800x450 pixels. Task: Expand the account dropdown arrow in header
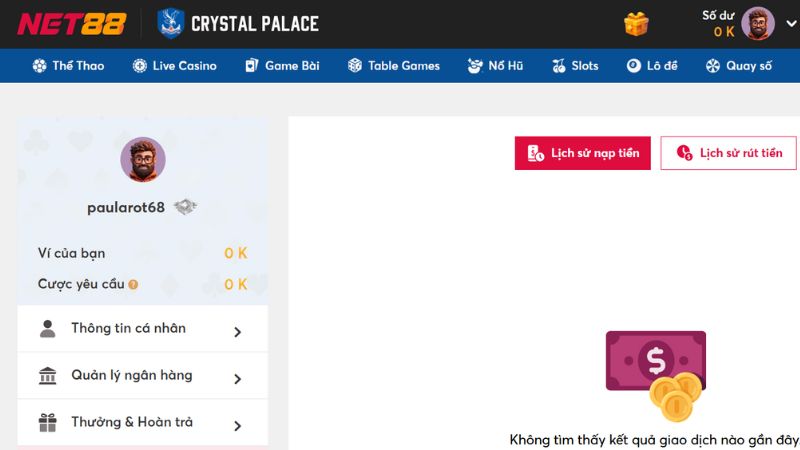[790, 25]
